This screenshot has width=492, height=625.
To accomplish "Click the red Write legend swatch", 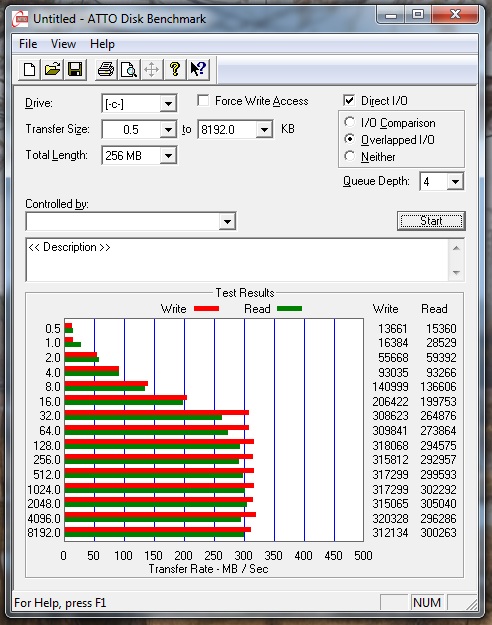I will pyautogui.click(x=206, y=309).
